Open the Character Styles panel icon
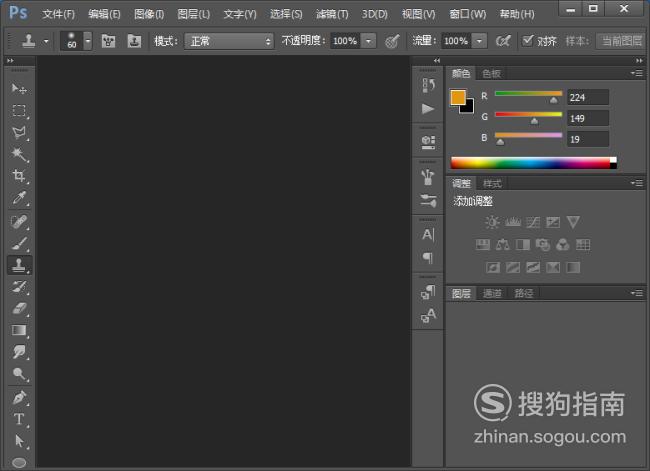650x471 pixels. point(428,315)
